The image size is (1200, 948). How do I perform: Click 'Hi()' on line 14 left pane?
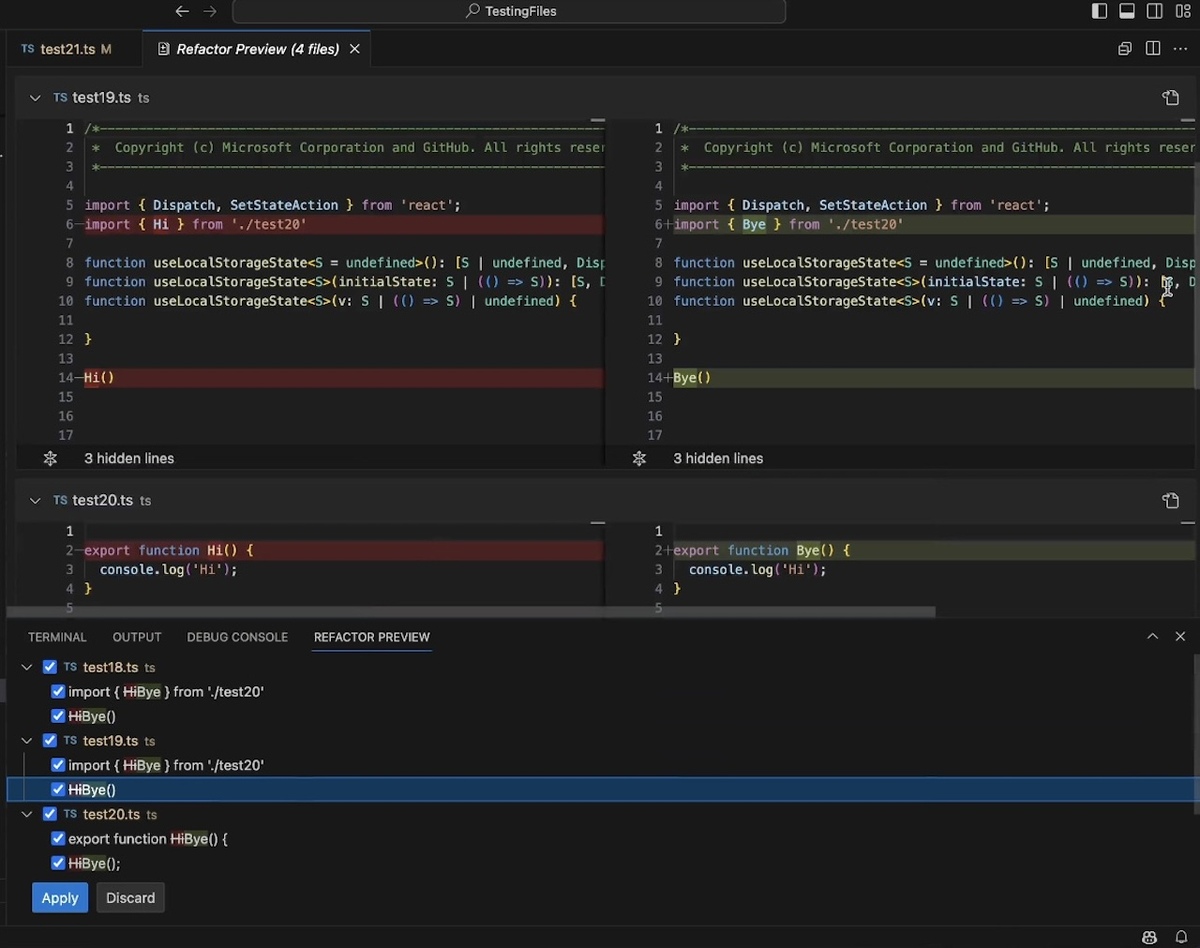coord(99,378)
